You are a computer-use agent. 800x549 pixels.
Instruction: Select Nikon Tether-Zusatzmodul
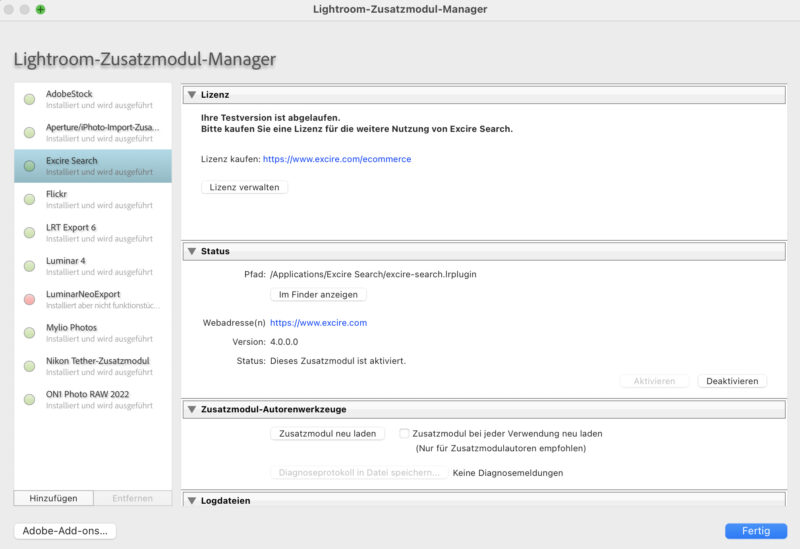(93, 366)
